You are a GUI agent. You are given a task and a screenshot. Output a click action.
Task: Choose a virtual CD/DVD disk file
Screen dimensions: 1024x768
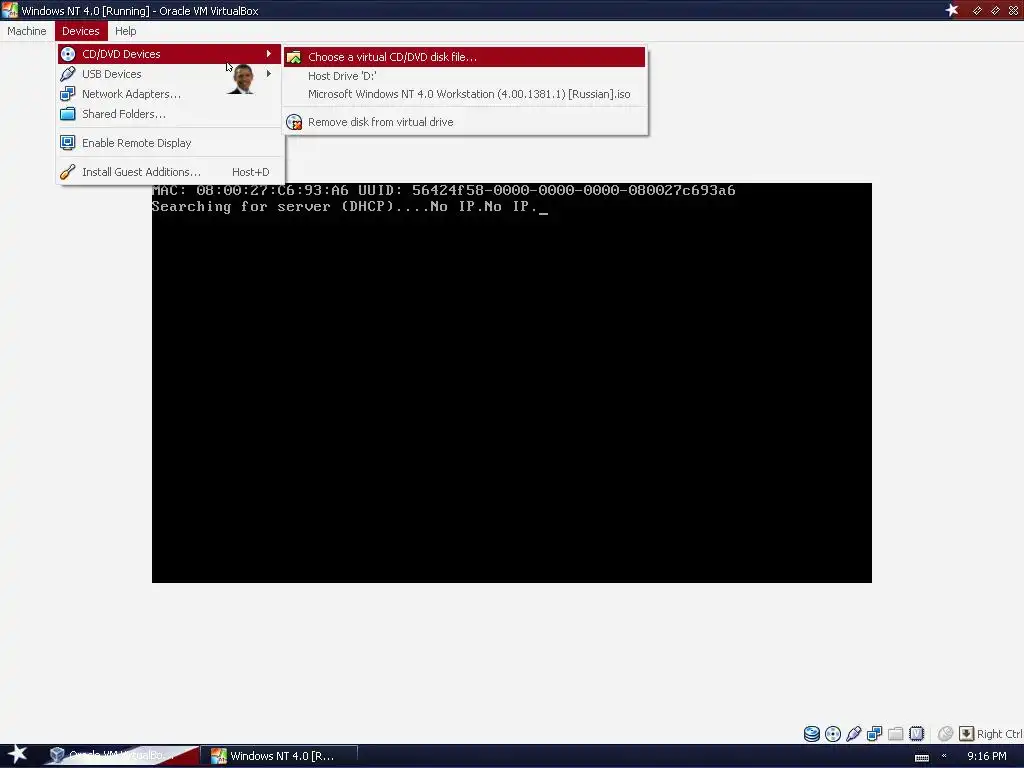pos(464,57)
